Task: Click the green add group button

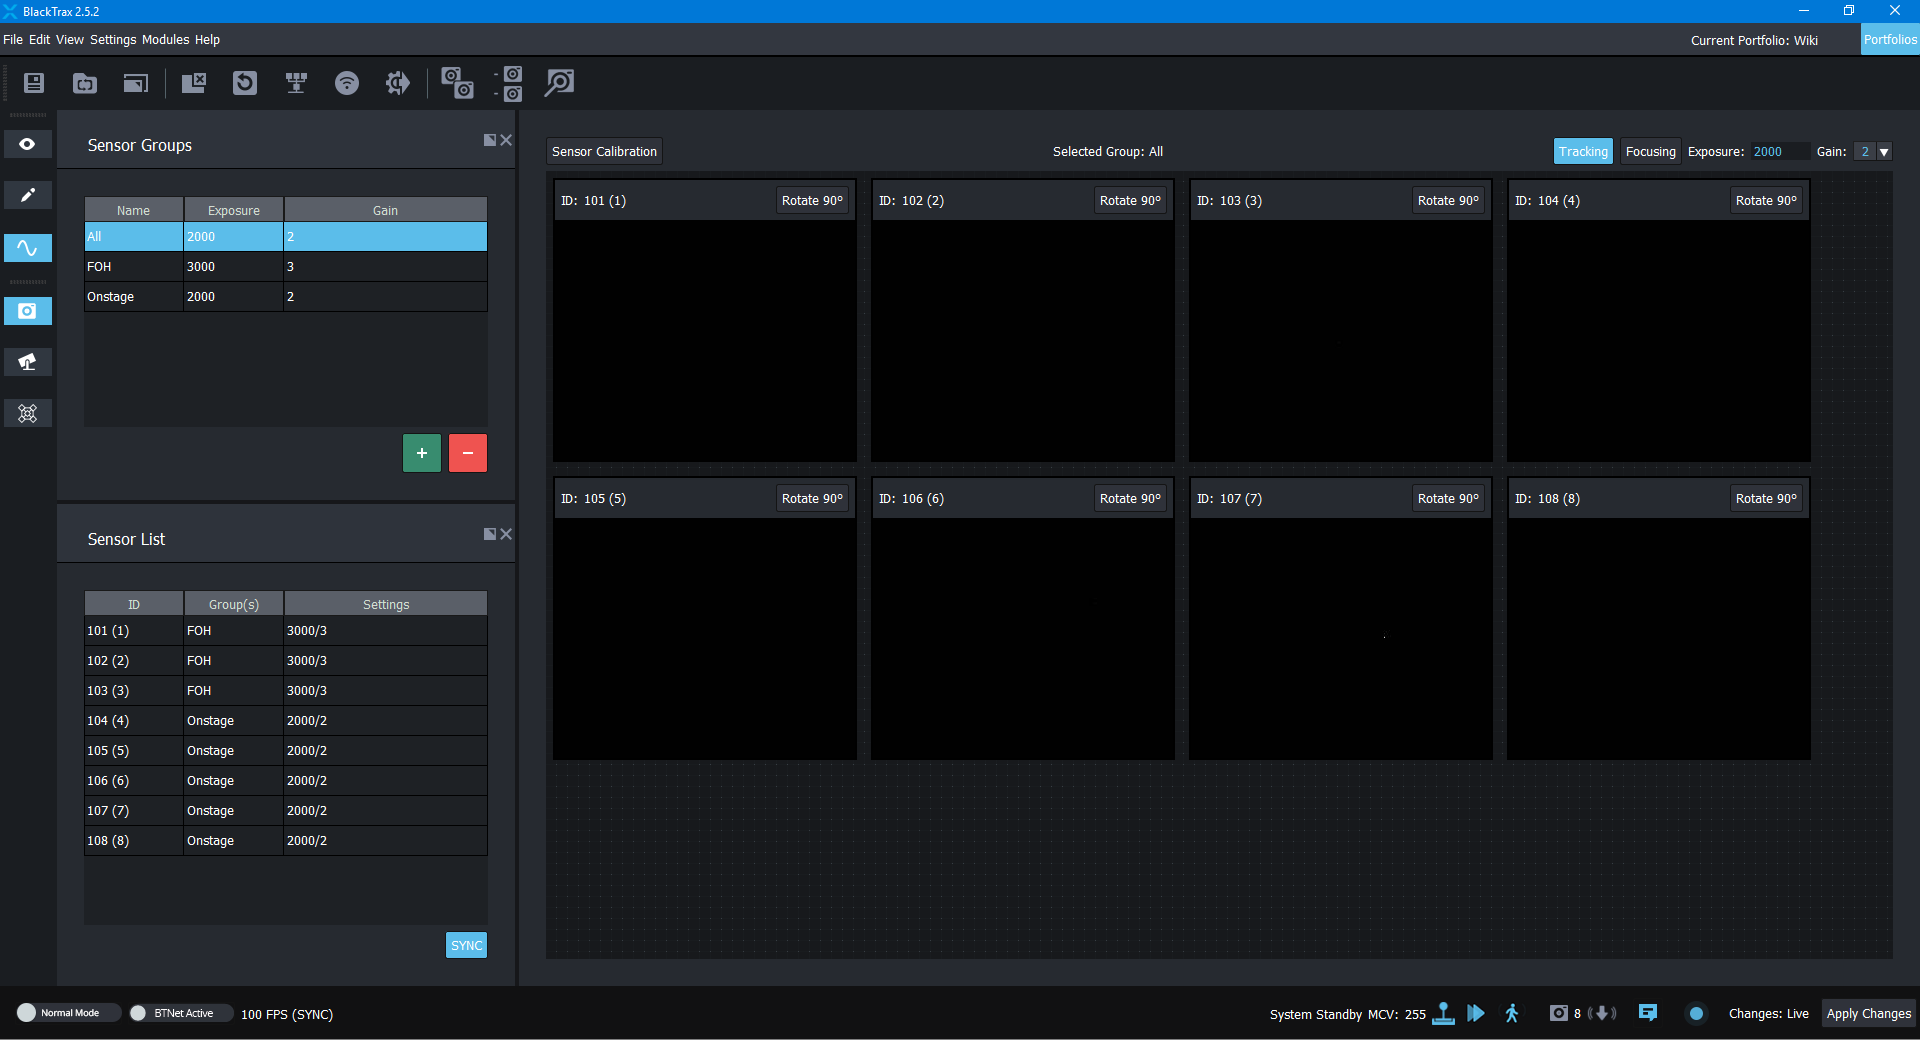Action: coord(422,453)
